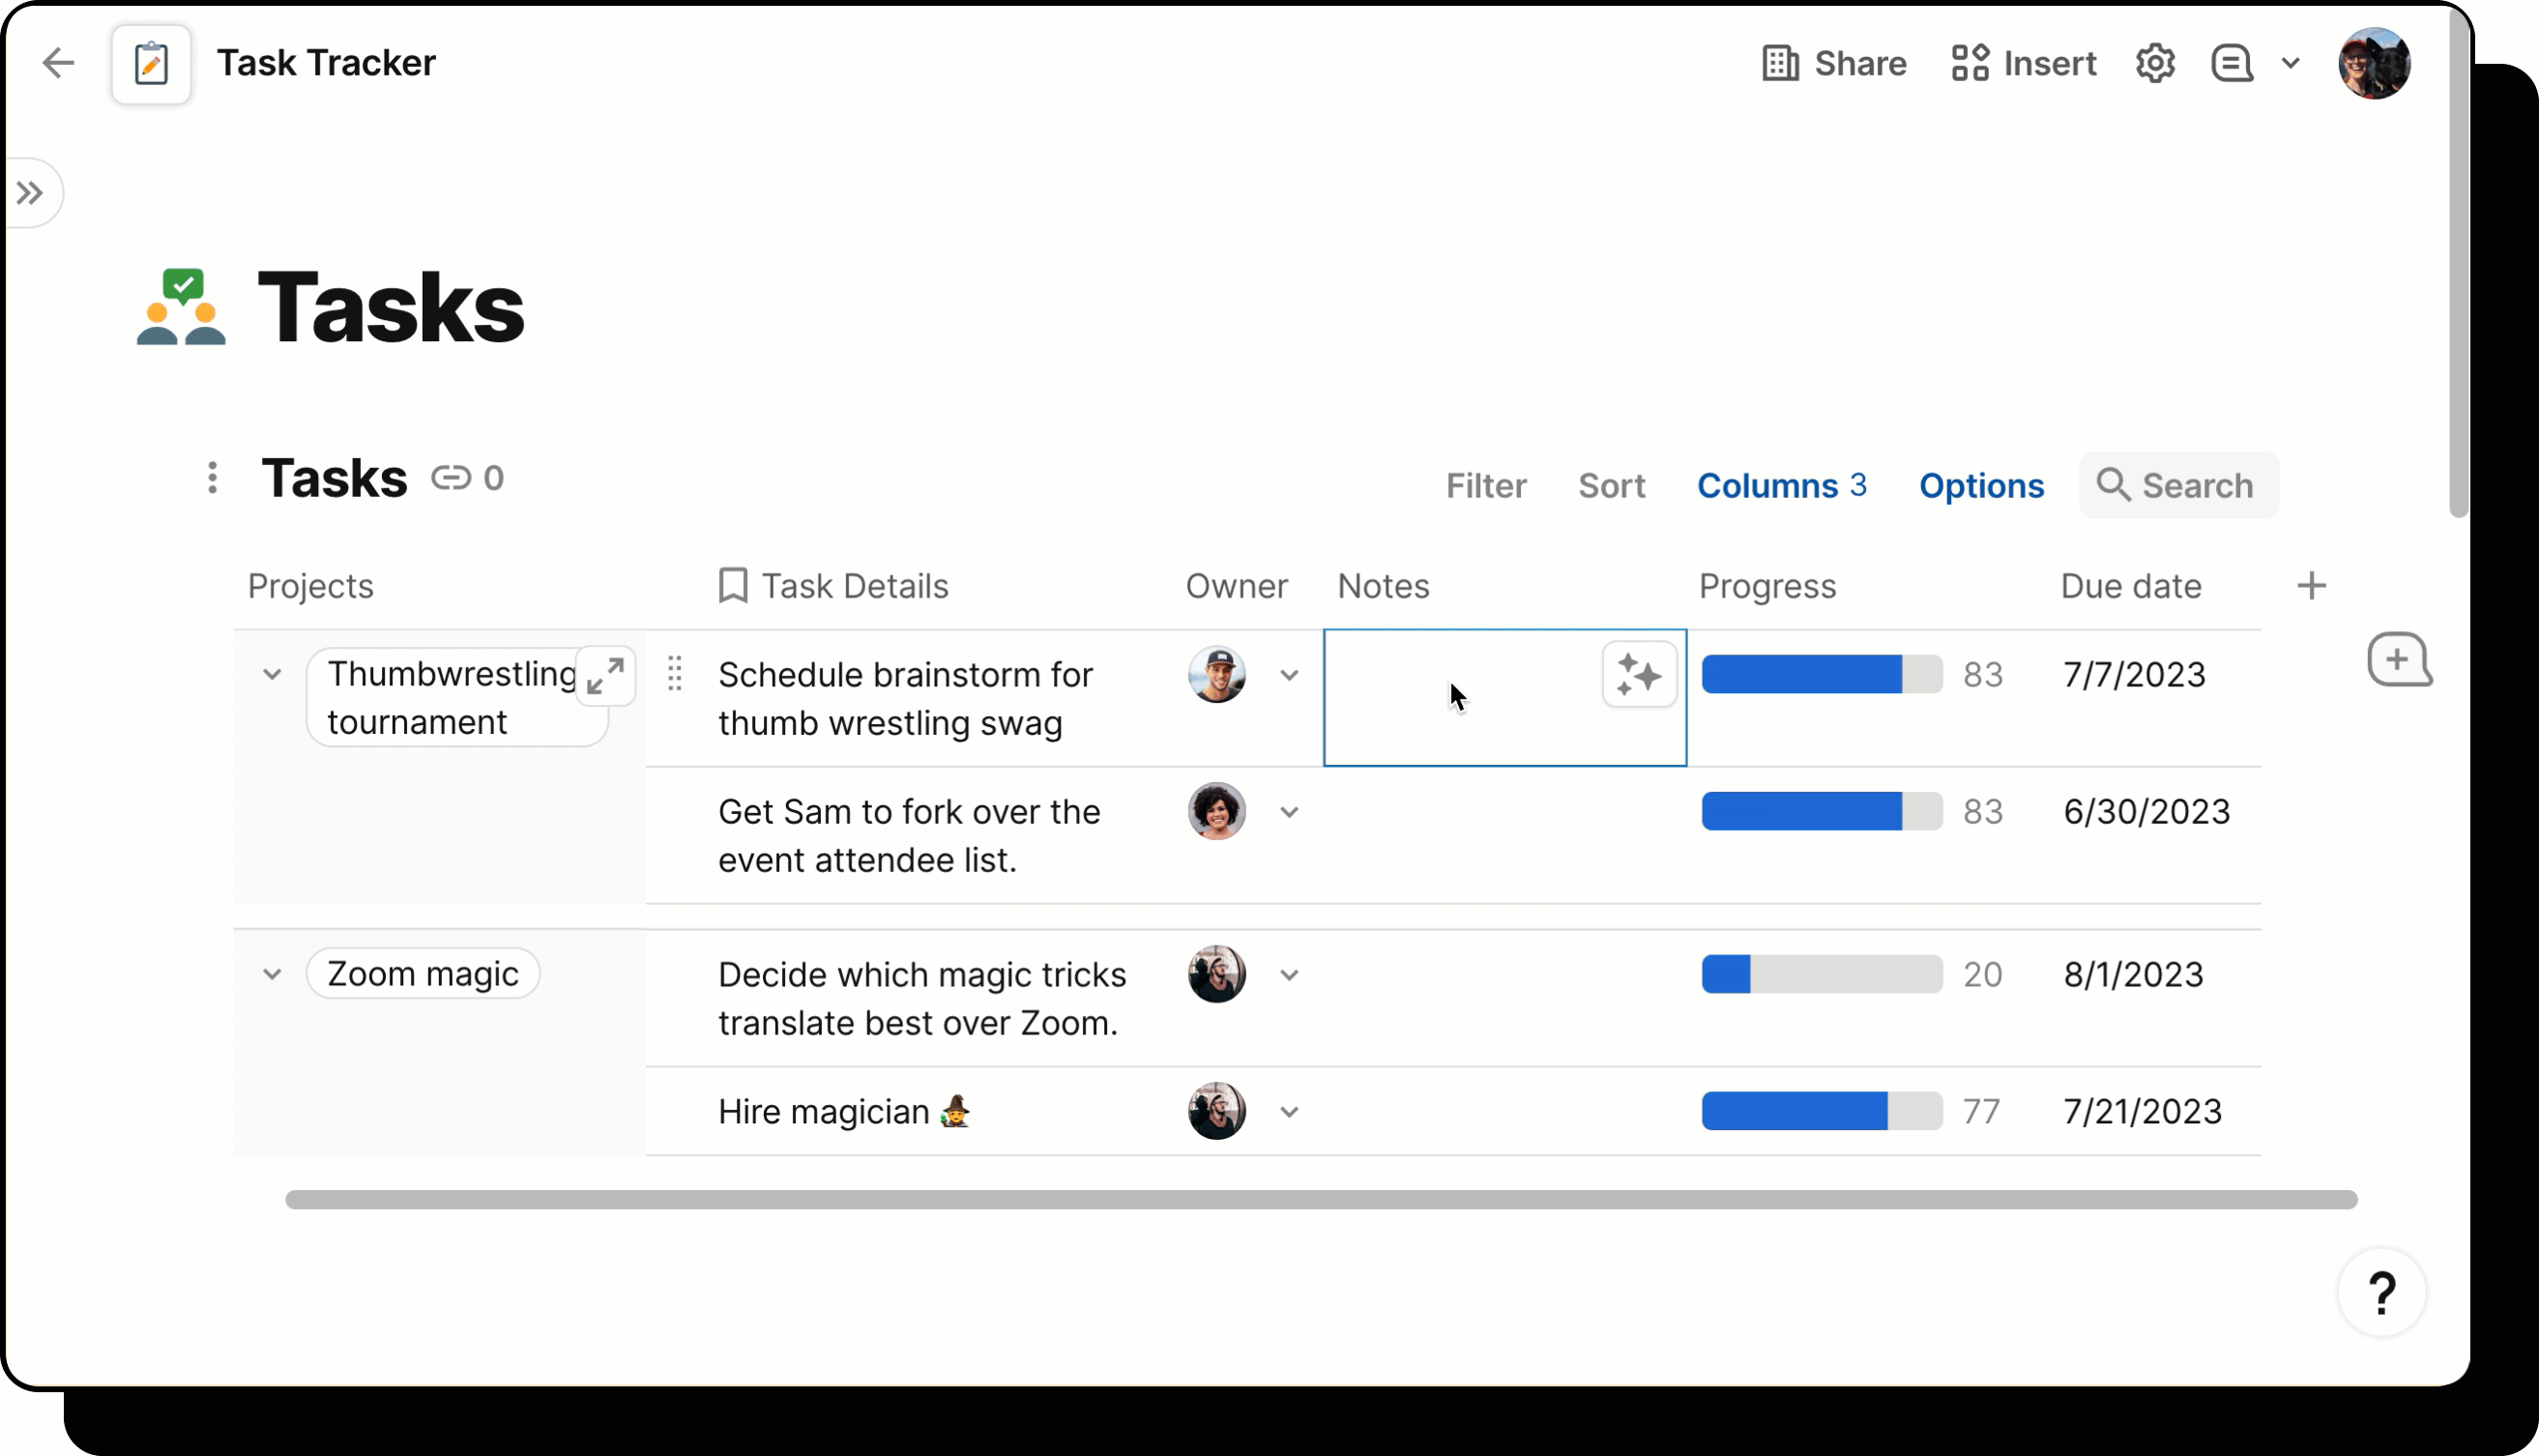Open the settings gear icon
Viewport: 2539px width, 1456px height.
(x=2155, y=63)
